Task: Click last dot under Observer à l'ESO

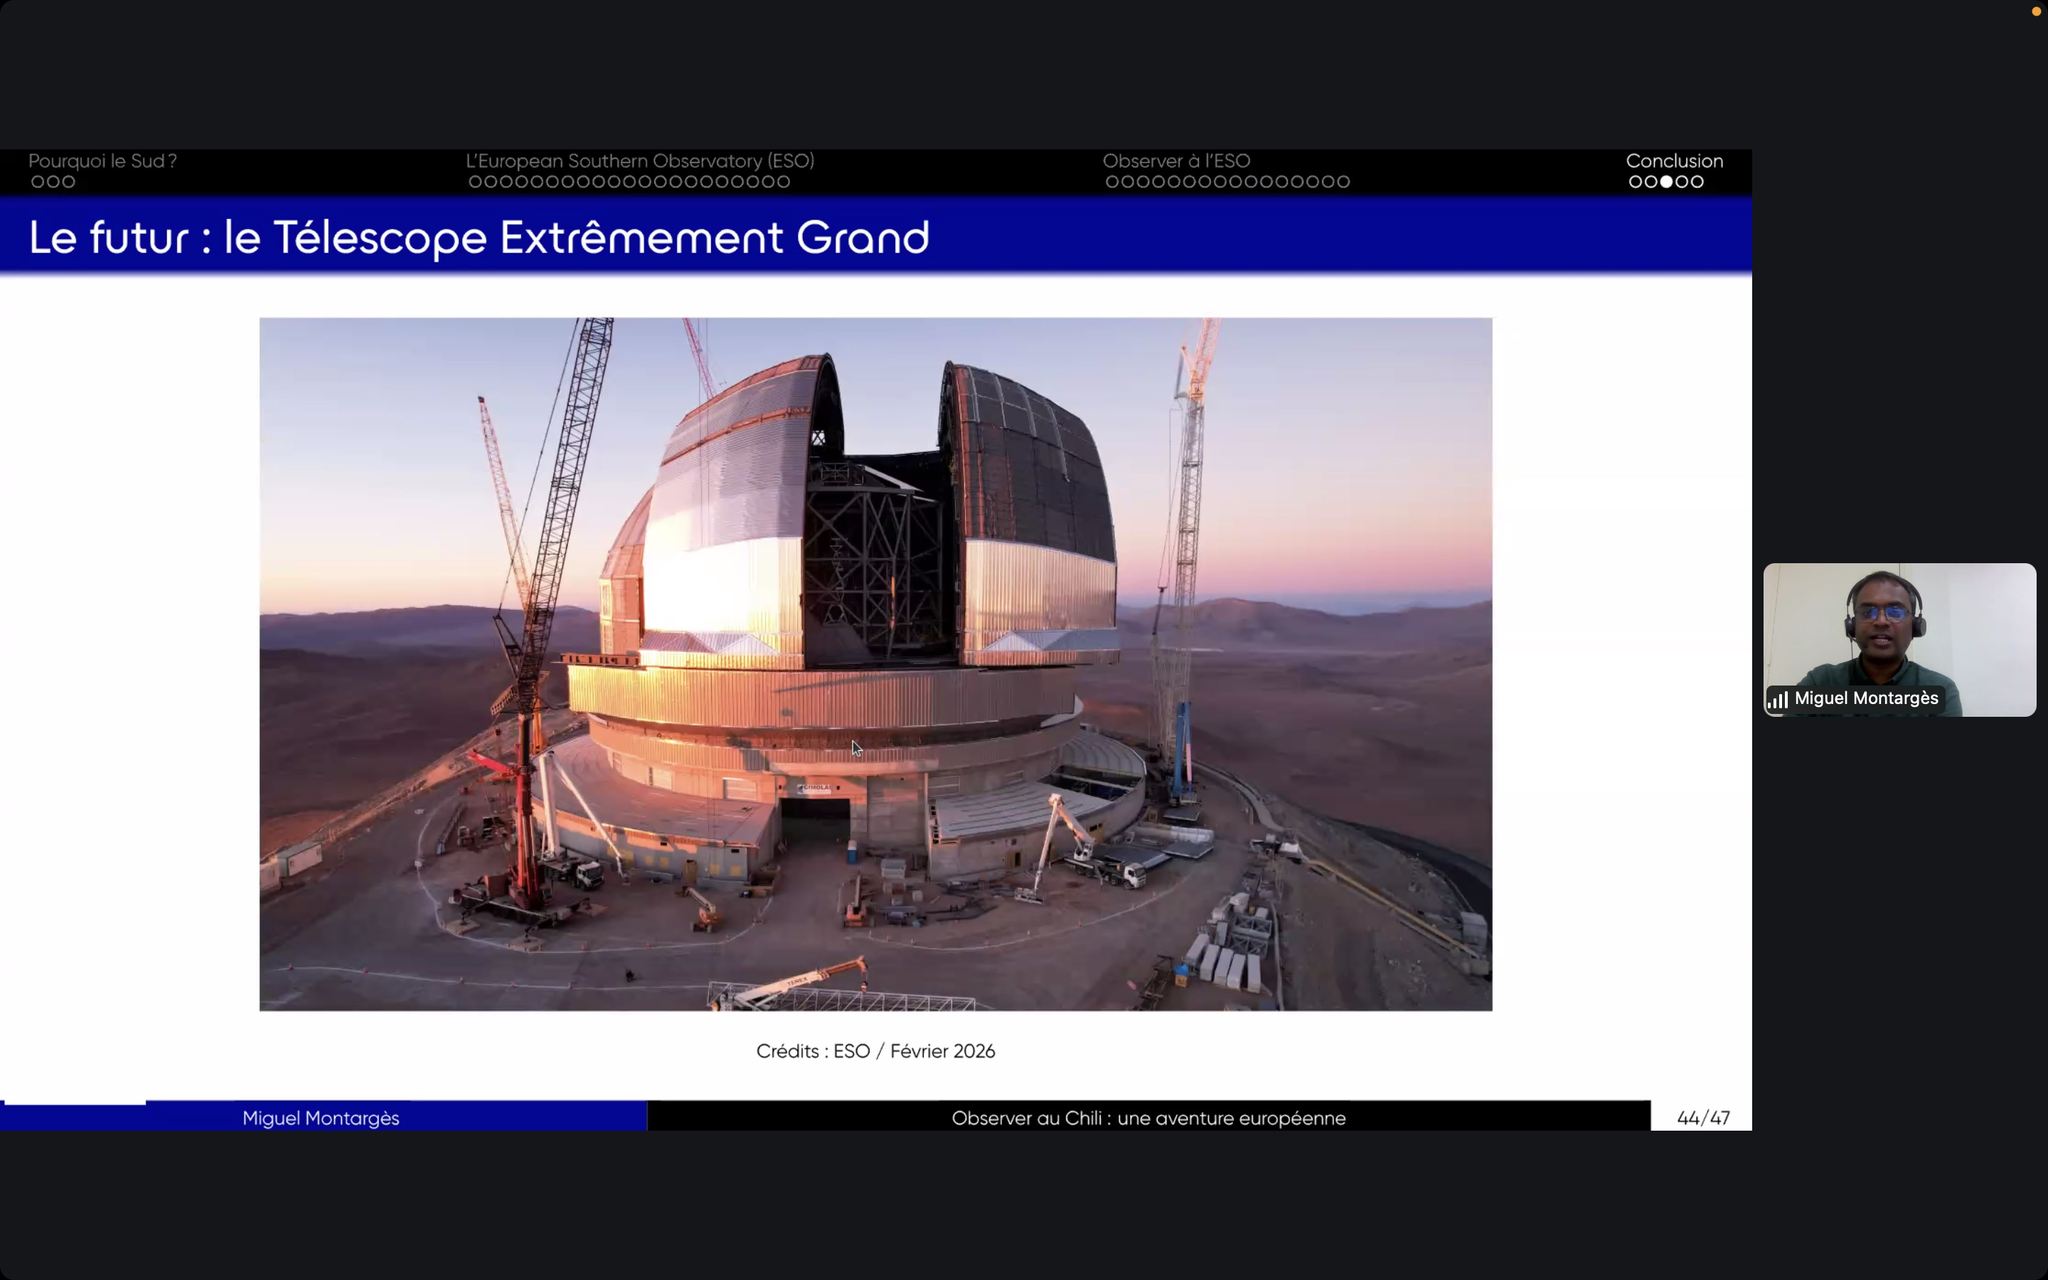Action: click(1343, 182)
